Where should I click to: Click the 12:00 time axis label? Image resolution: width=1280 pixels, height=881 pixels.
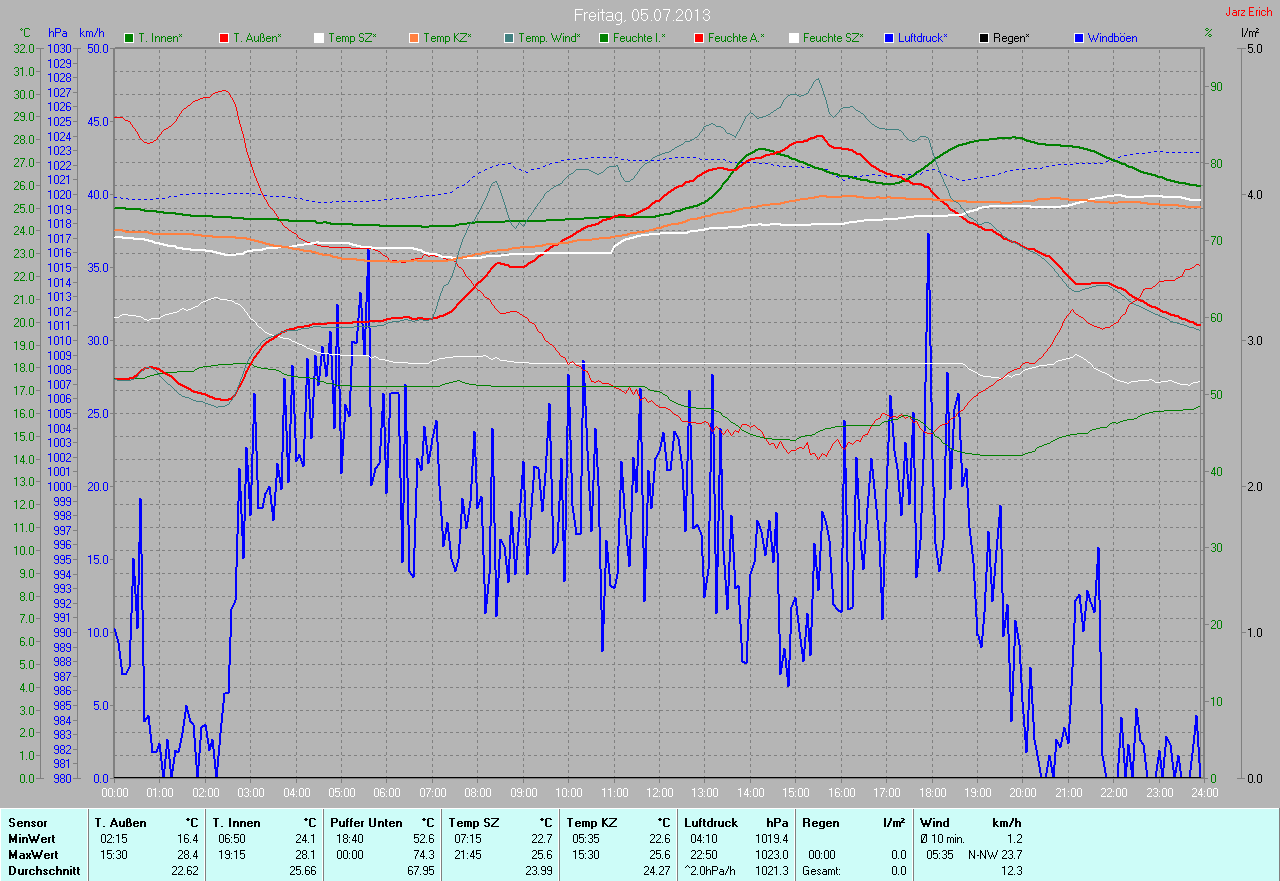(659, 792)
